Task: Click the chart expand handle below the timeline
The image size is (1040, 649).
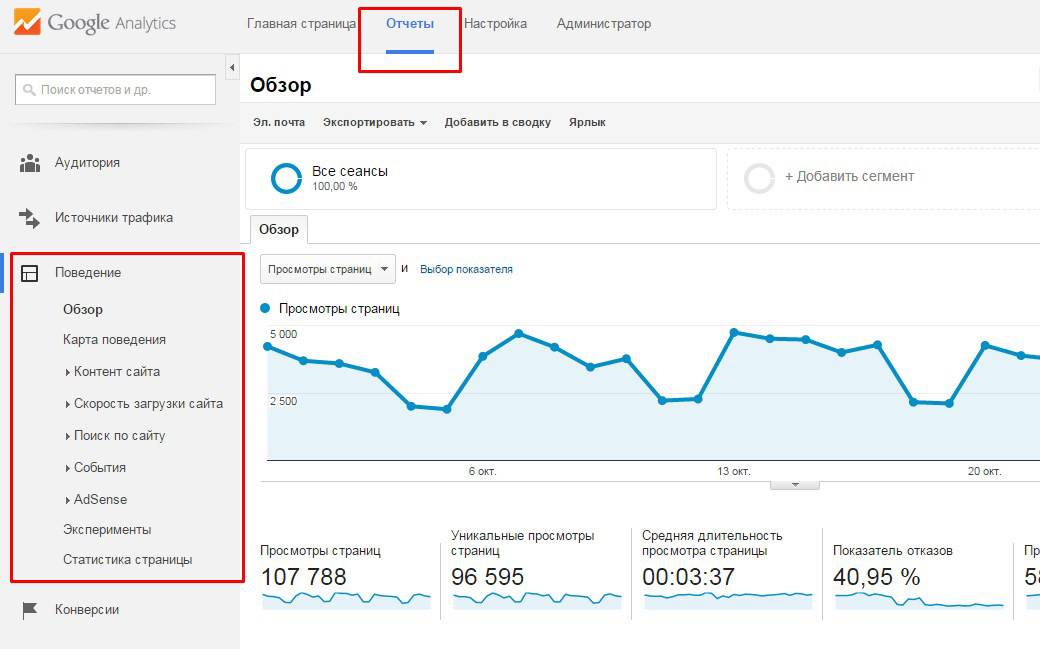Action: tap(795, 485)
